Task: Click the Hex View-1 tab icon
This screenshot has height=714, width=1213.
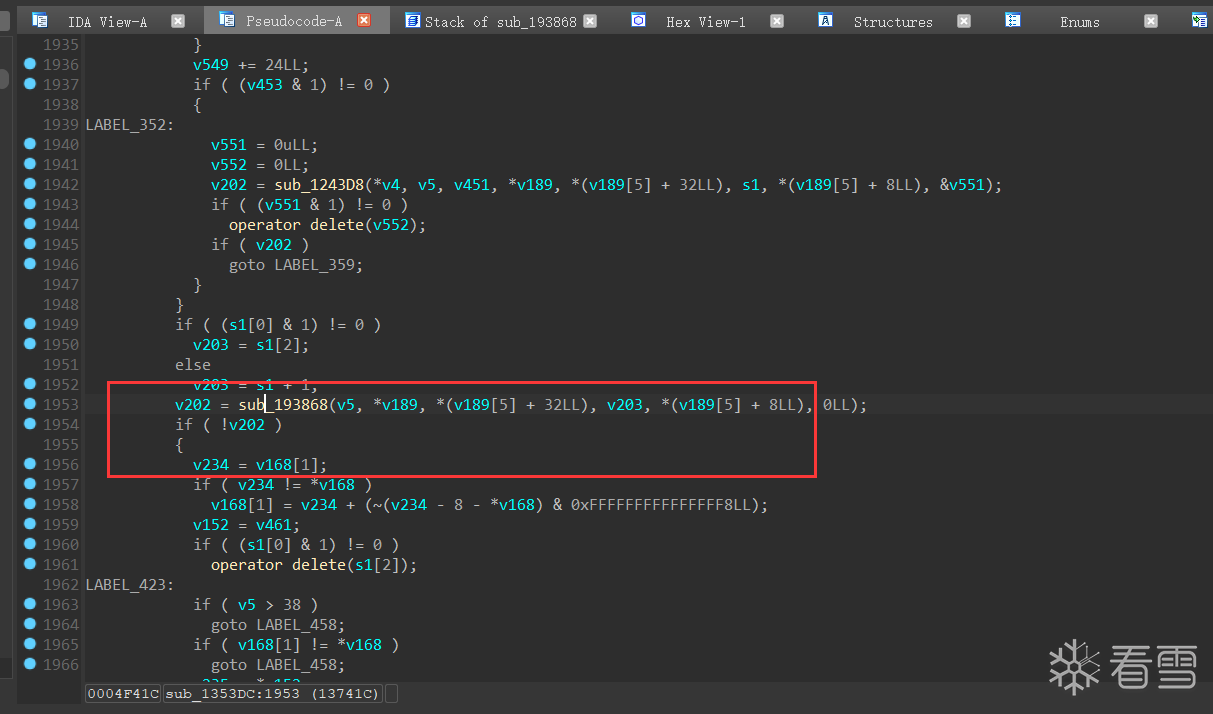Action: click(x=638, y=20)
